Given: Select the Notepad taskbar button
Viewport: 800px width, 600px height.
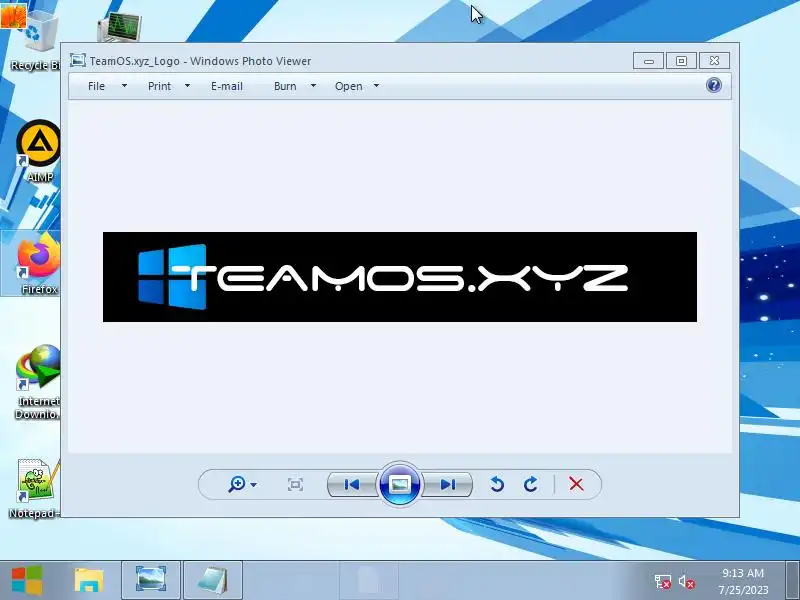Looking at the screenshot, I should pyautogui.click(x=213, y=580).
